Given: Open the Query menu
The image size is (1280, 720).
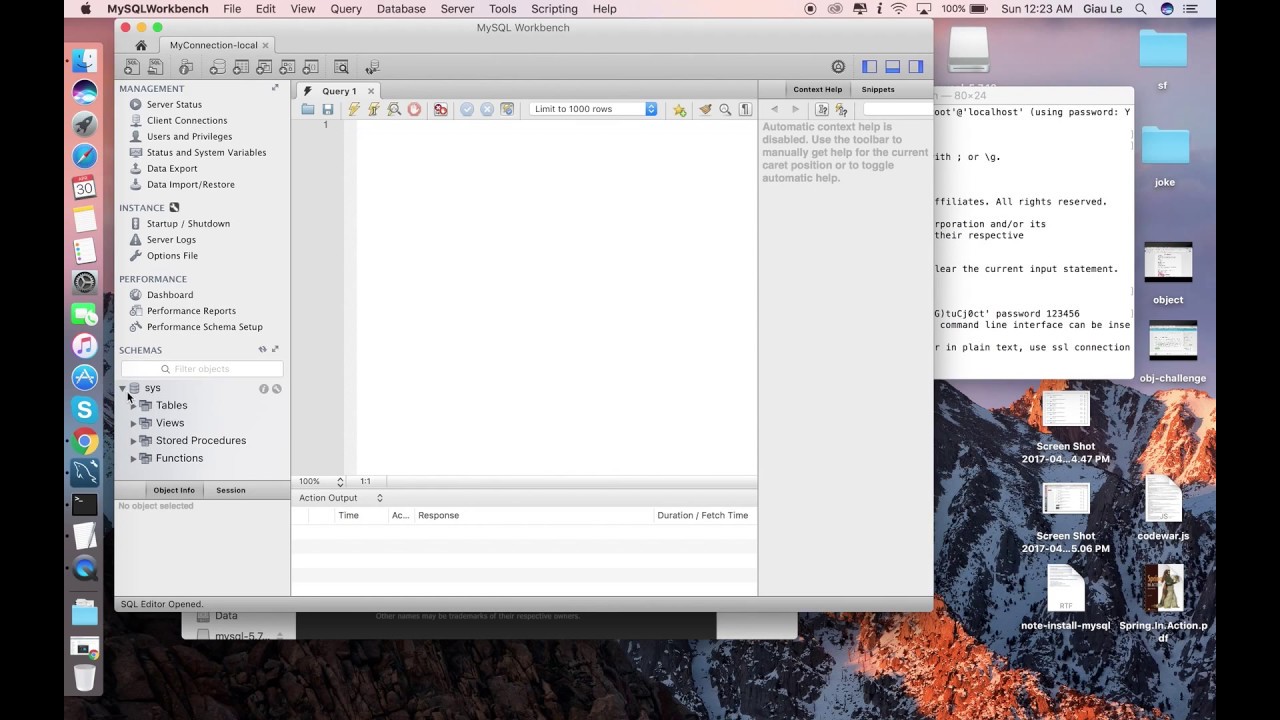Looking at the screenshot, I should 346,9.
